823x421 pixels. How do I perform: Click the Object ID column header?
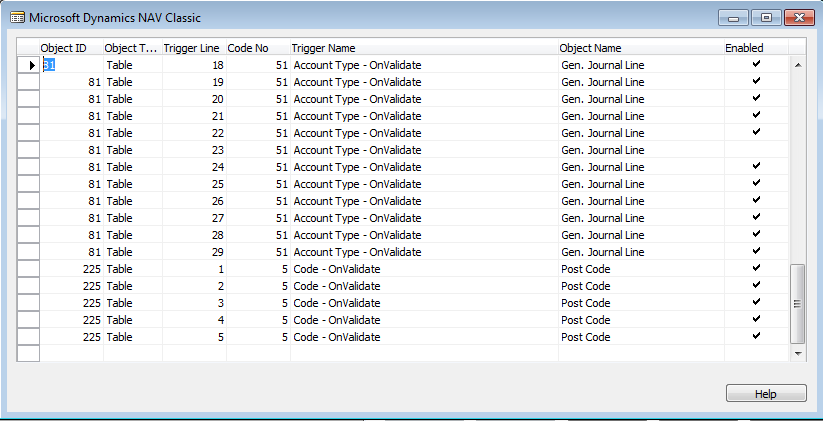click(x=71, y=48)
